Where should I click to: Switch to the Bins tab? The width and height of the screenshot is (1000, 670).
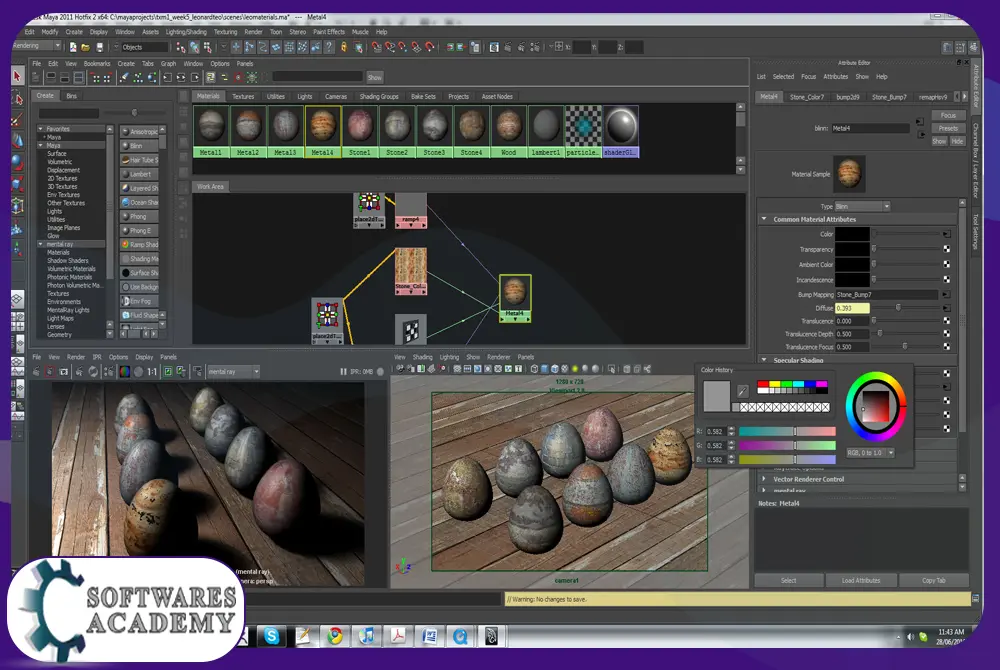71,96
